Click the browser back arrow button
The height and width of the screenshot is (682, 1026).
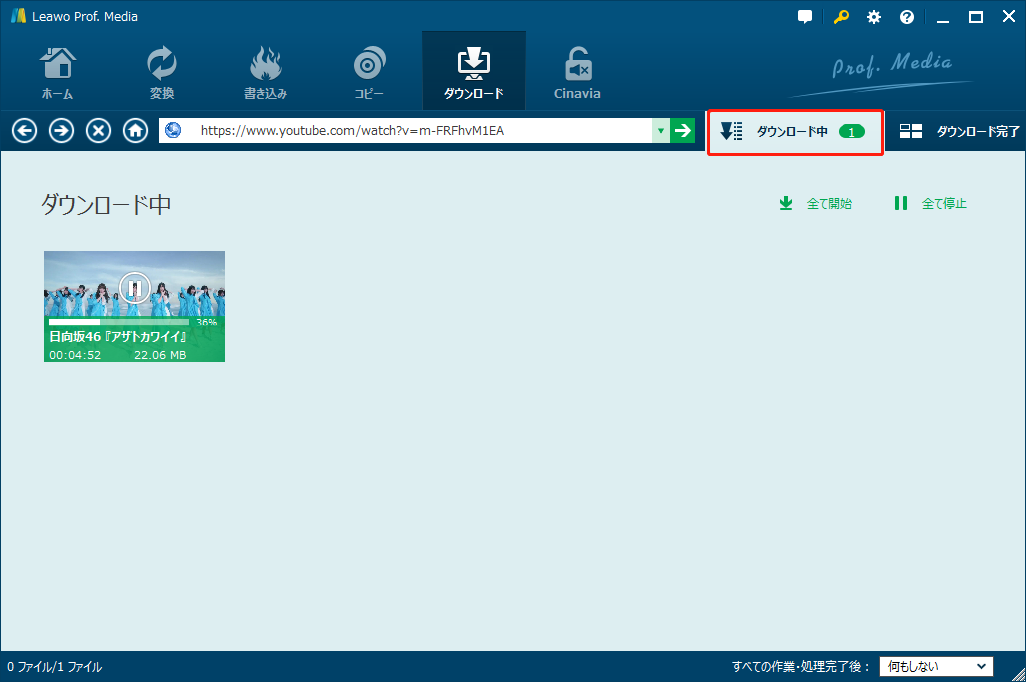[24, 131]
